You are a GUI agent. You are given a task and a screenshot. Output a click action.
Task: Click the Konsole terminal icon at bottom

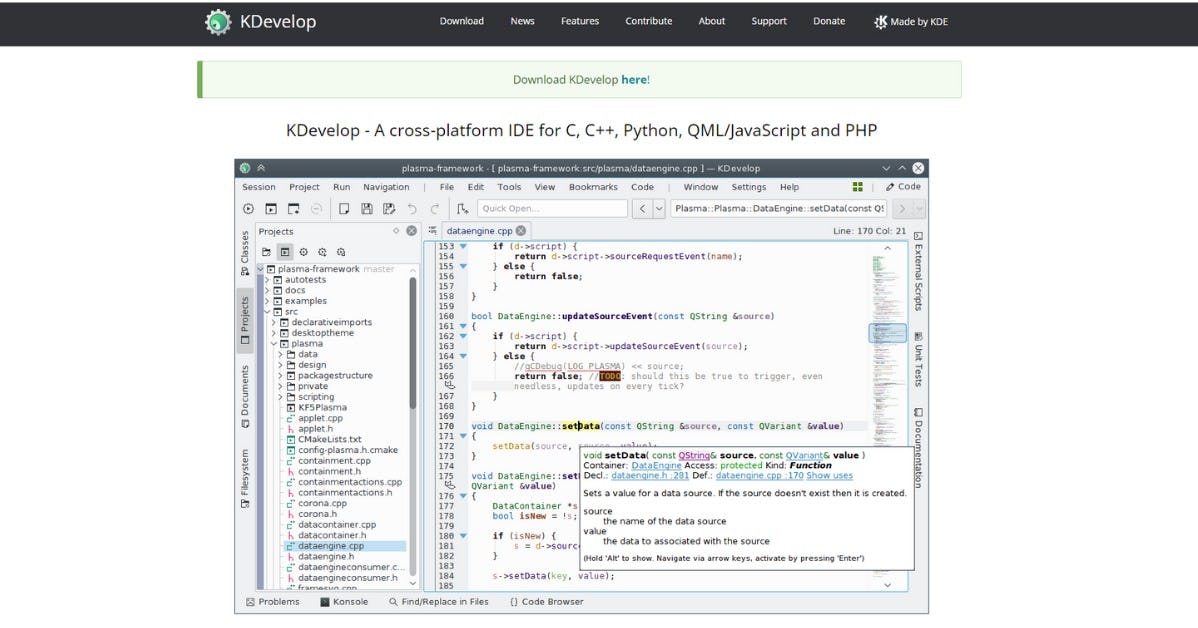325,602
